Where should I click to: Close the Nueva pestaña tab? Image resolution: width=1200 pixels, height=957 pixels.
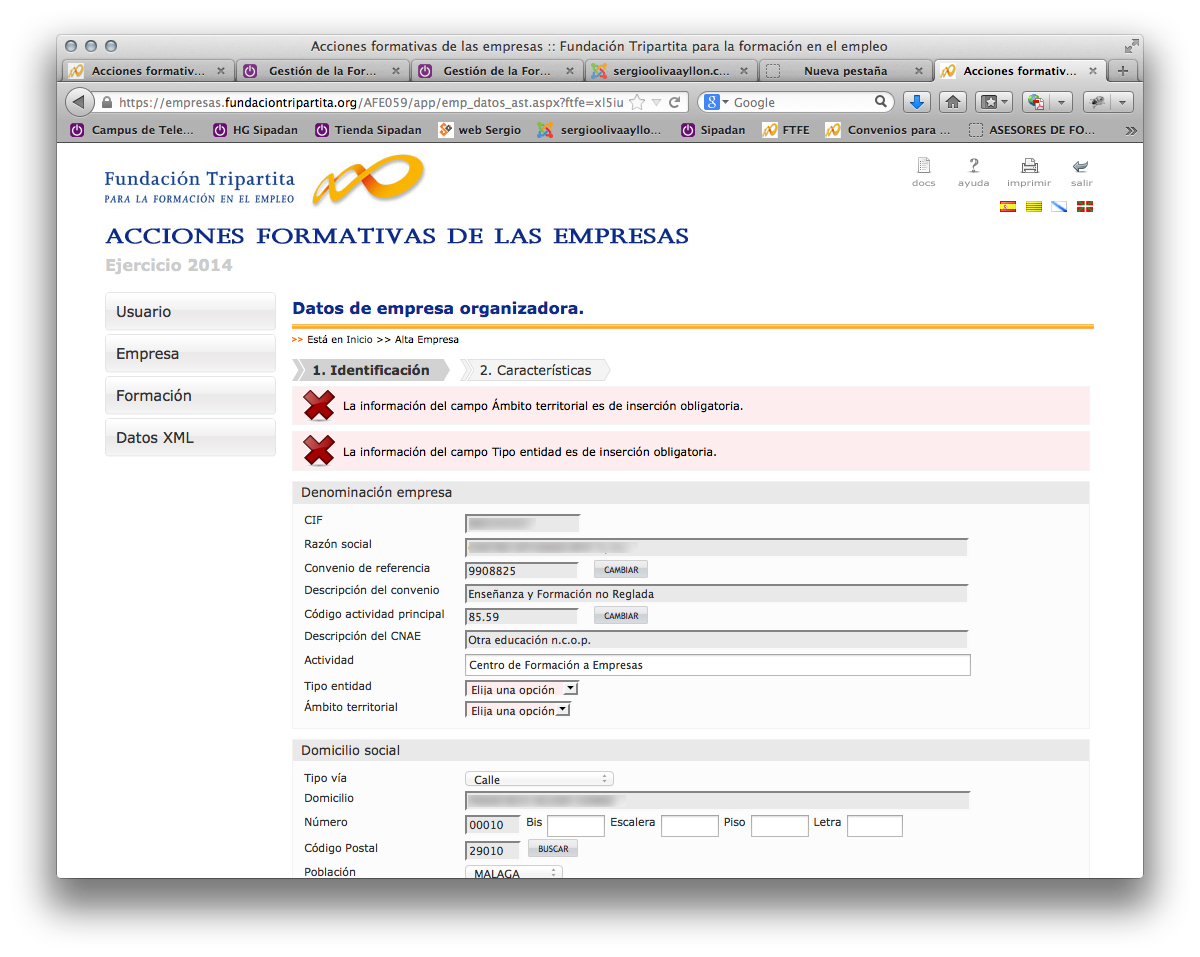pos(918,71)
